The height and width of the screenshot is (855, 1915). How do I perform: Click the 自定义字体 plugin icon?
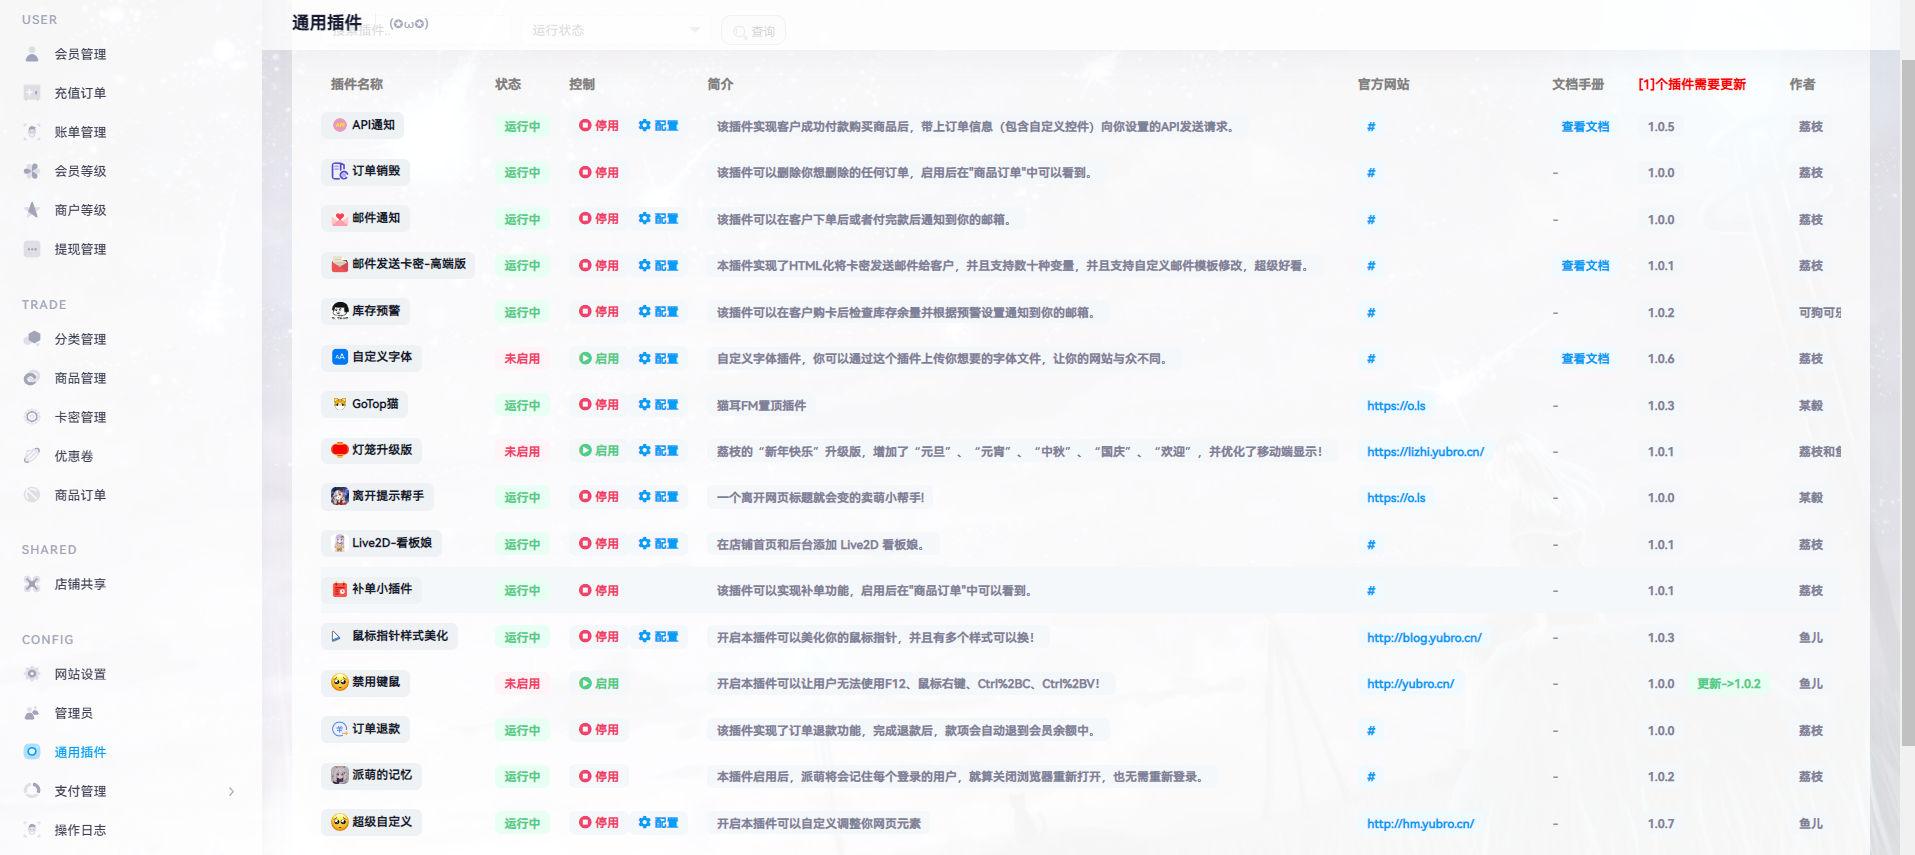(x=340, y=357)
